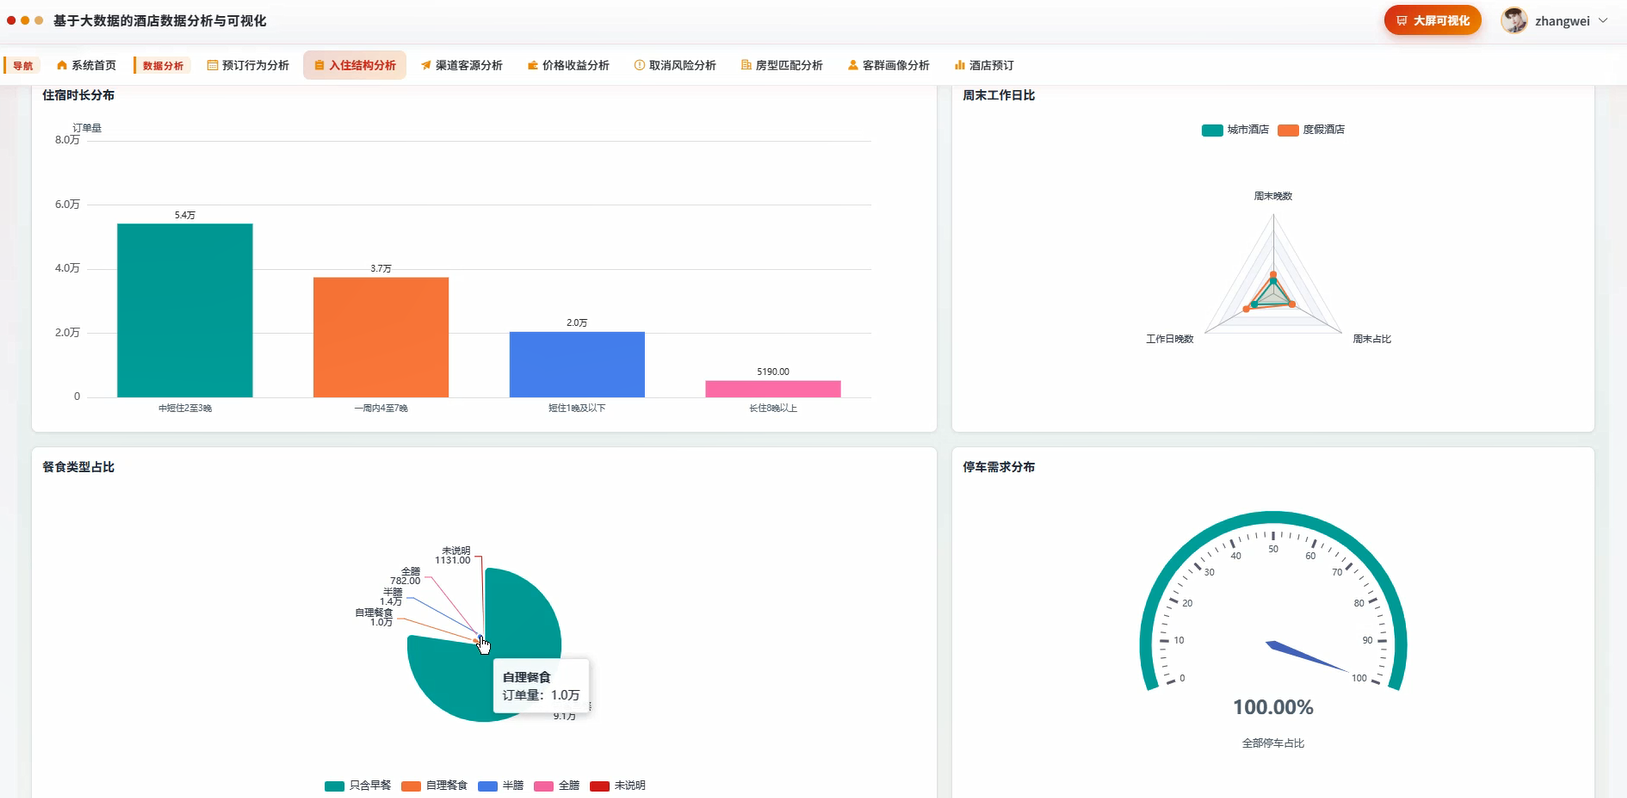Click the home icon beside 系统首页
The image size is (1627, 798).
(62, 65)
